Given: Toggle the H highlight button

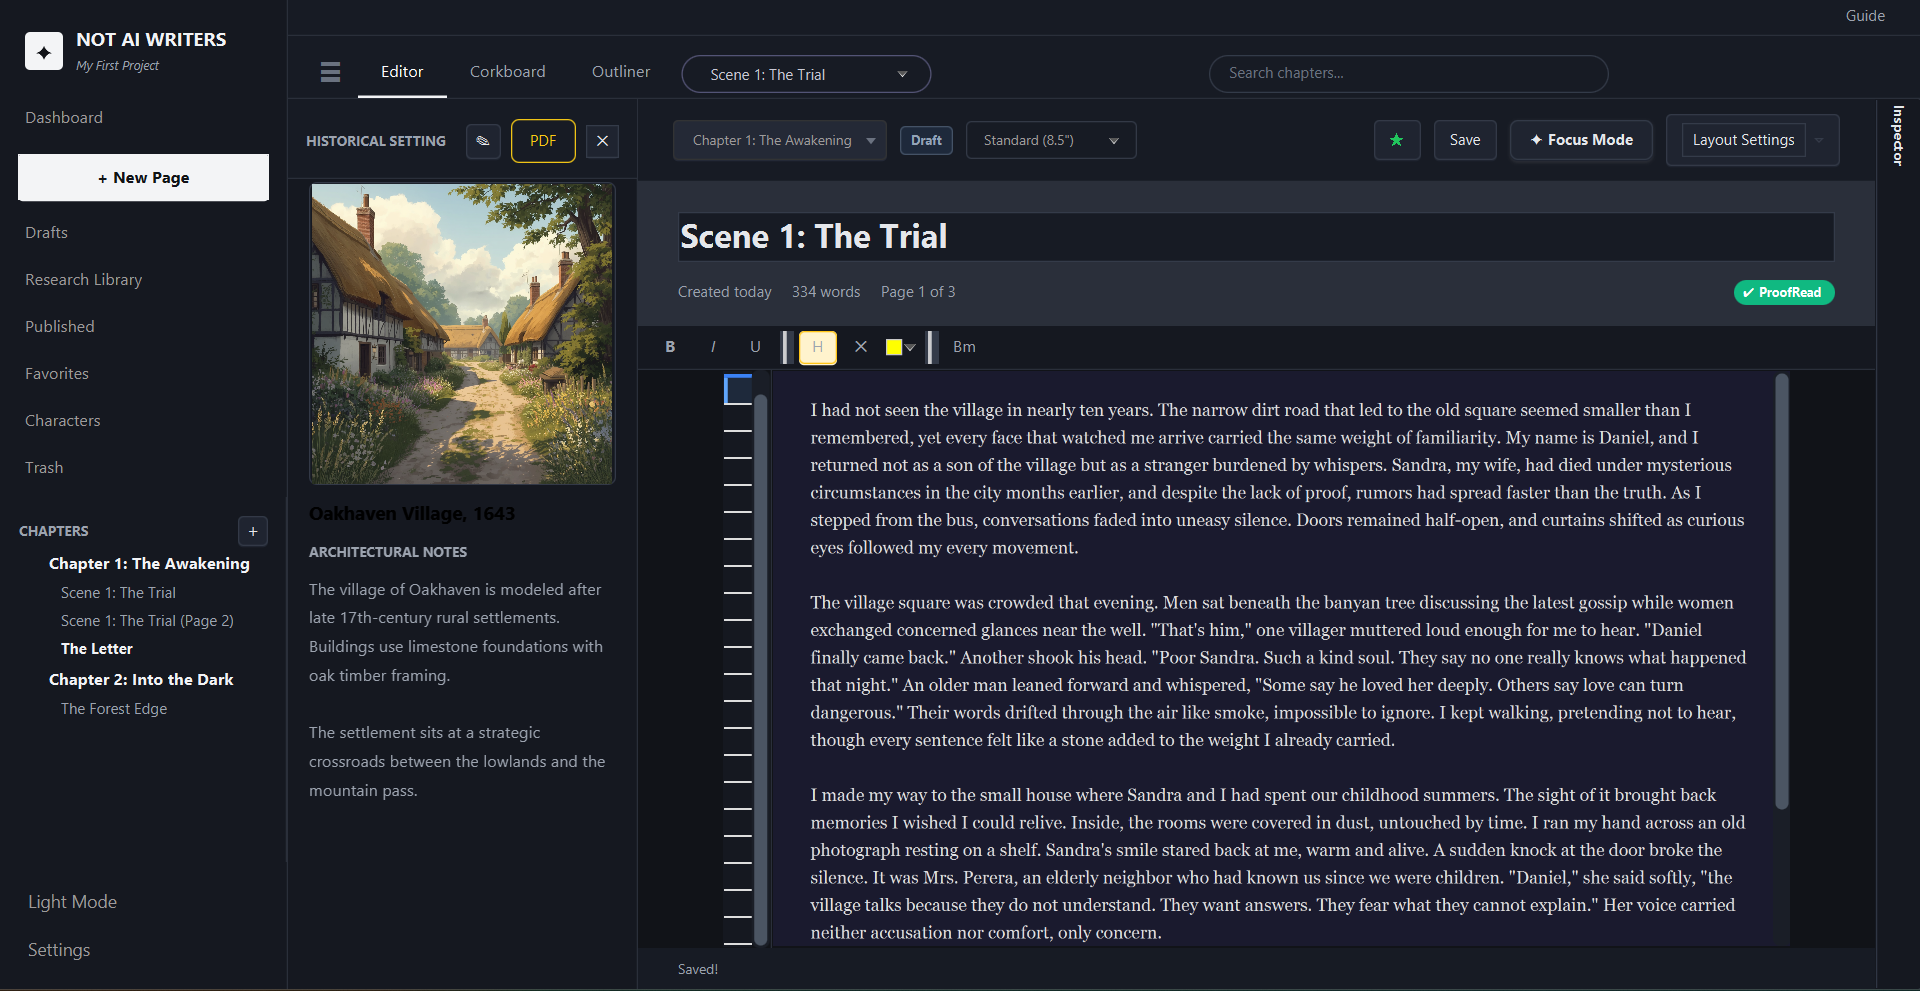Looking at the screenshot, I should click(x=818, y=347).
